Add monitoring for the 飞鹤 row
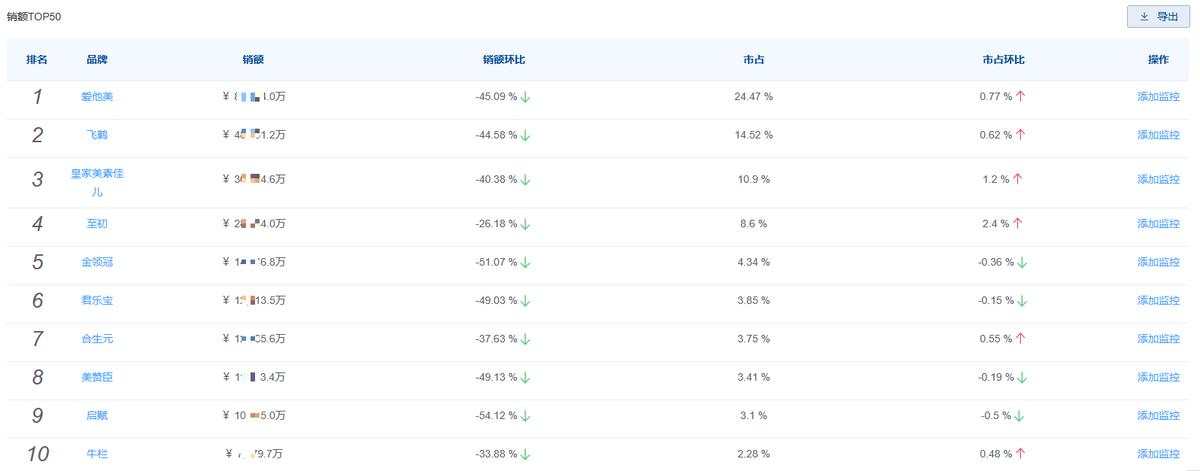Screen dimensions: 1200x471 [x=1158, y=135]
